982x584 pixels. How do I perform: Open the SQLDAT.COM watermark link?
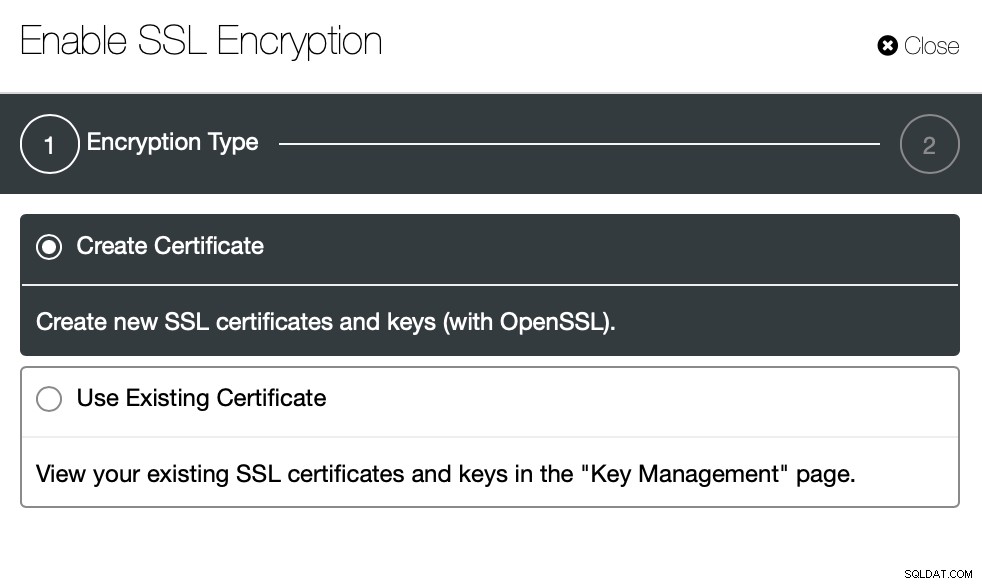coord(938,574)
